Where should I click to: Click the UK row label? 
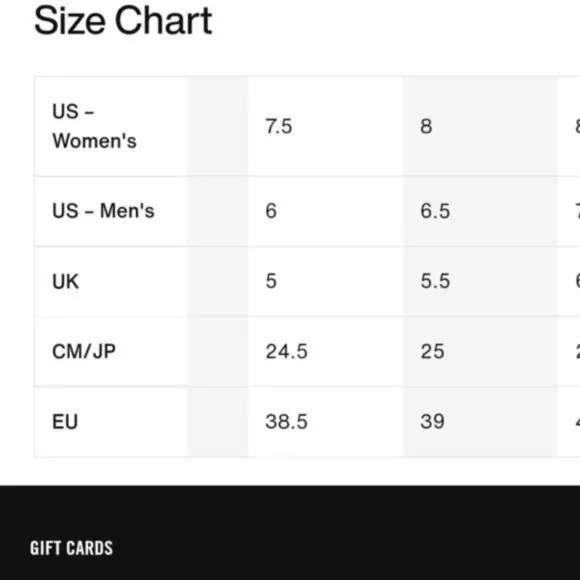[x=65, y=281]
